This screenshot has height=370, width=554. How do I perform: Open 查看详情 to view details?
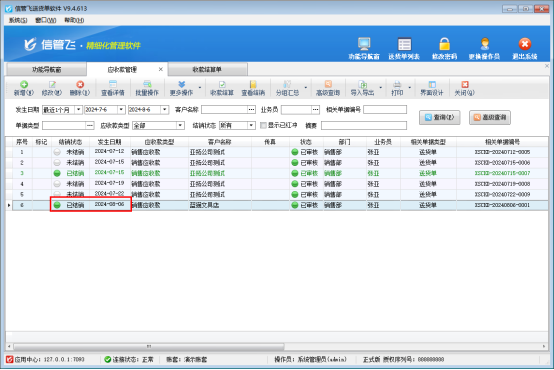click(x=113, y=88)
